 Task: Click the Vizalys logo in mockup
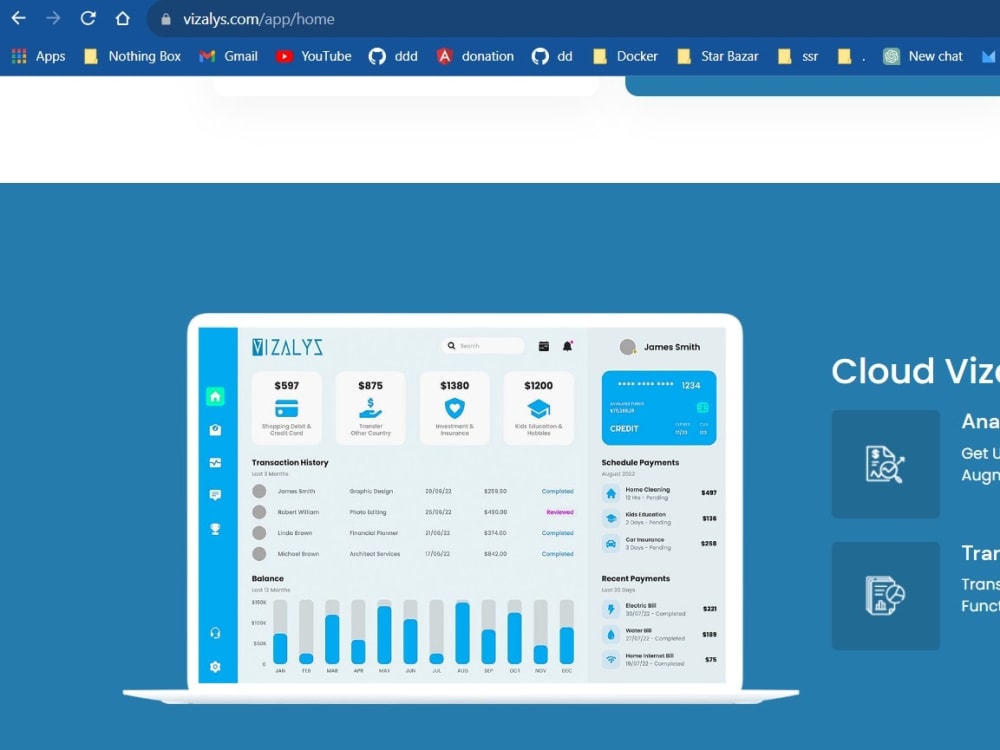coord(288,347)
